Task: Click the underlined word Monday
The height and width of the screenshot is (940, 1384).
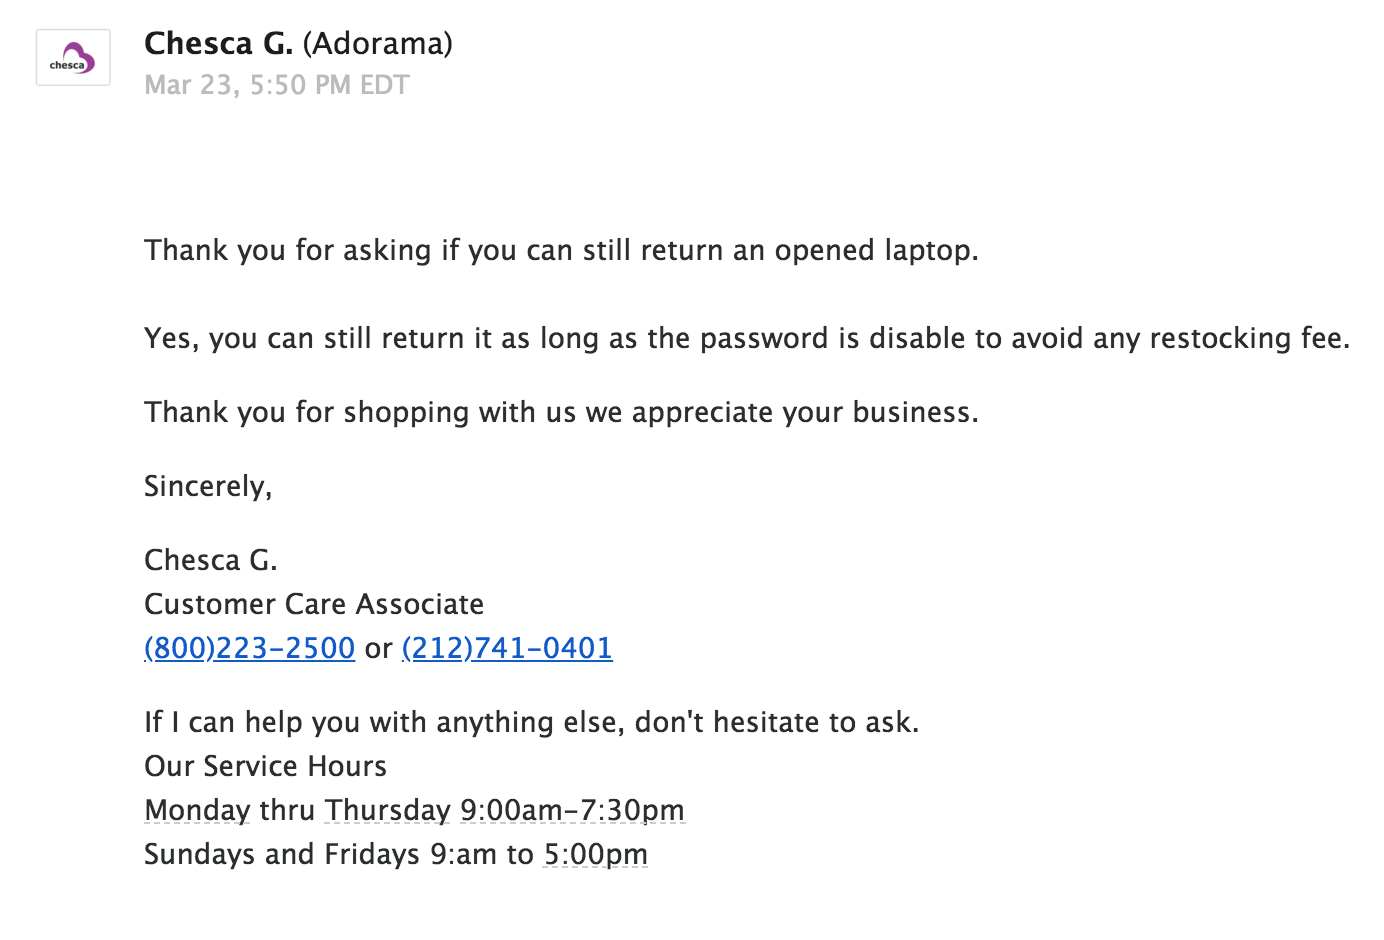Action: click(x=198, y=810)
